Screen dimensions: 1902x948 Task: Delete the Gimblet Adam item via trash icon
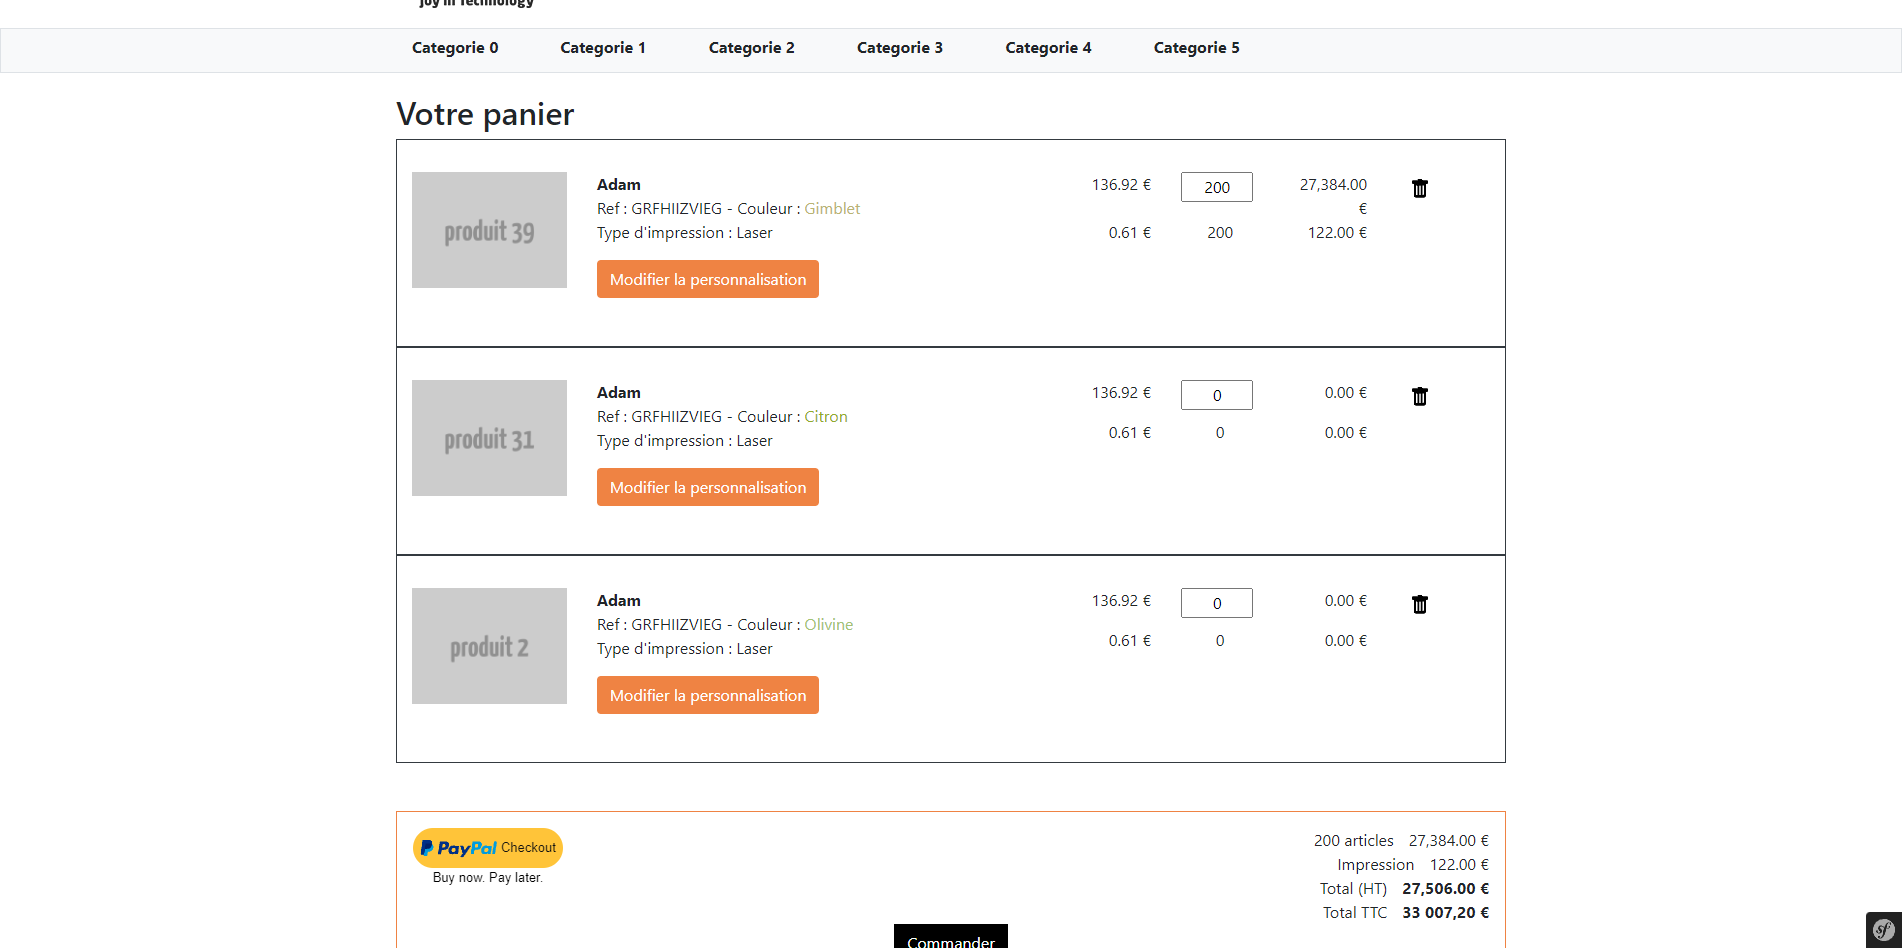click(x=1419, y=187)
